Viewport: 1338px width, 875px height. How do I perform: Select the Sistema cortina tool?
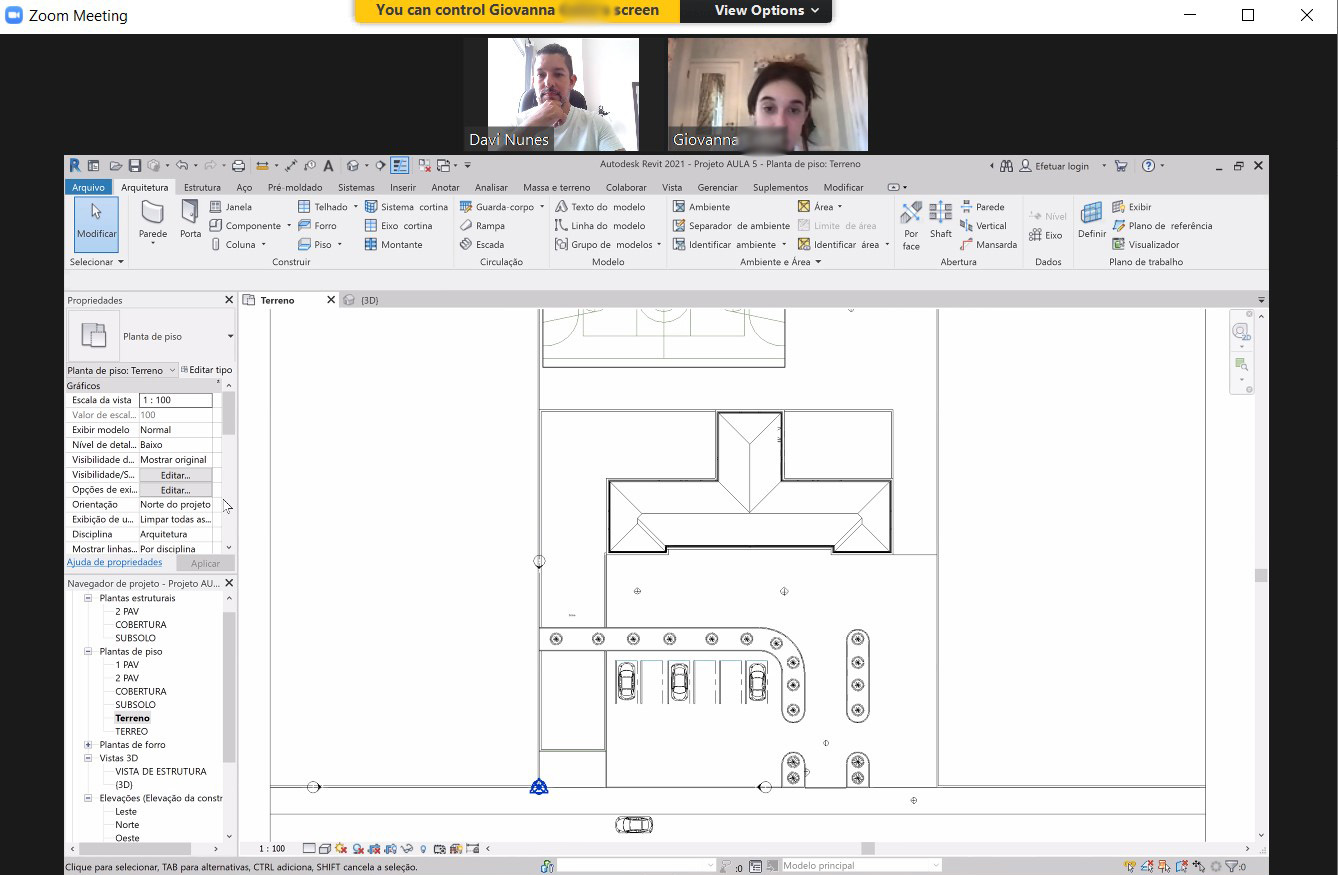tap(405, 207)
